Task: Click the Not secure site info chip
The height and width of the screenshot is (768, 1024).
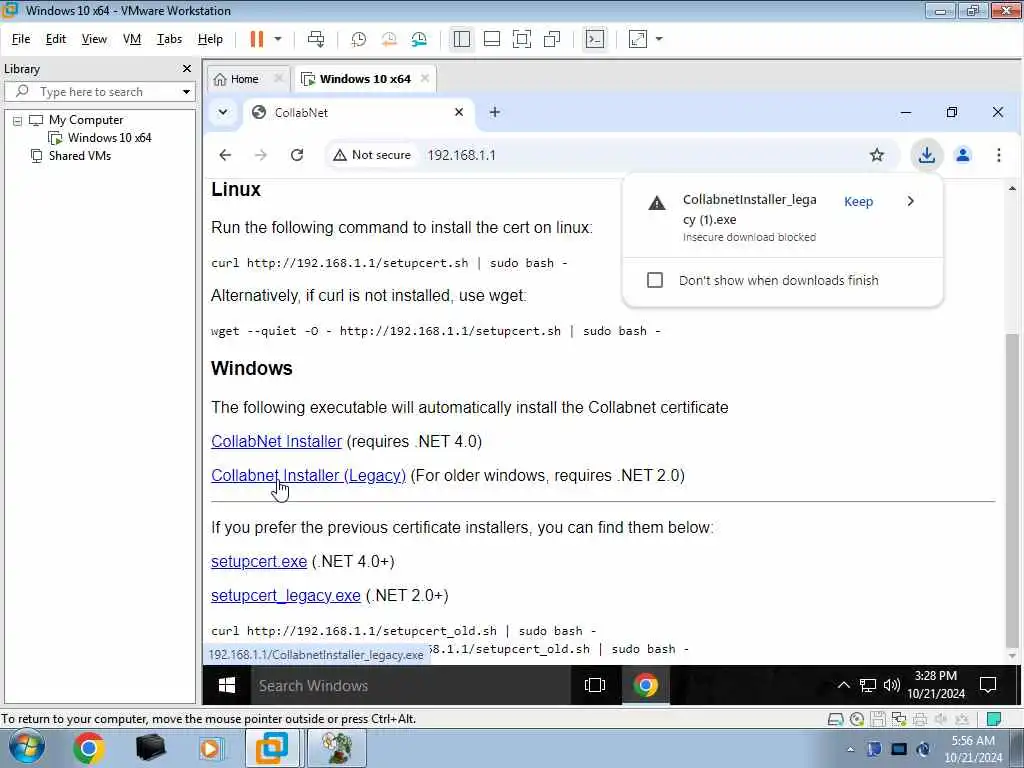Action: coord(372,155)
